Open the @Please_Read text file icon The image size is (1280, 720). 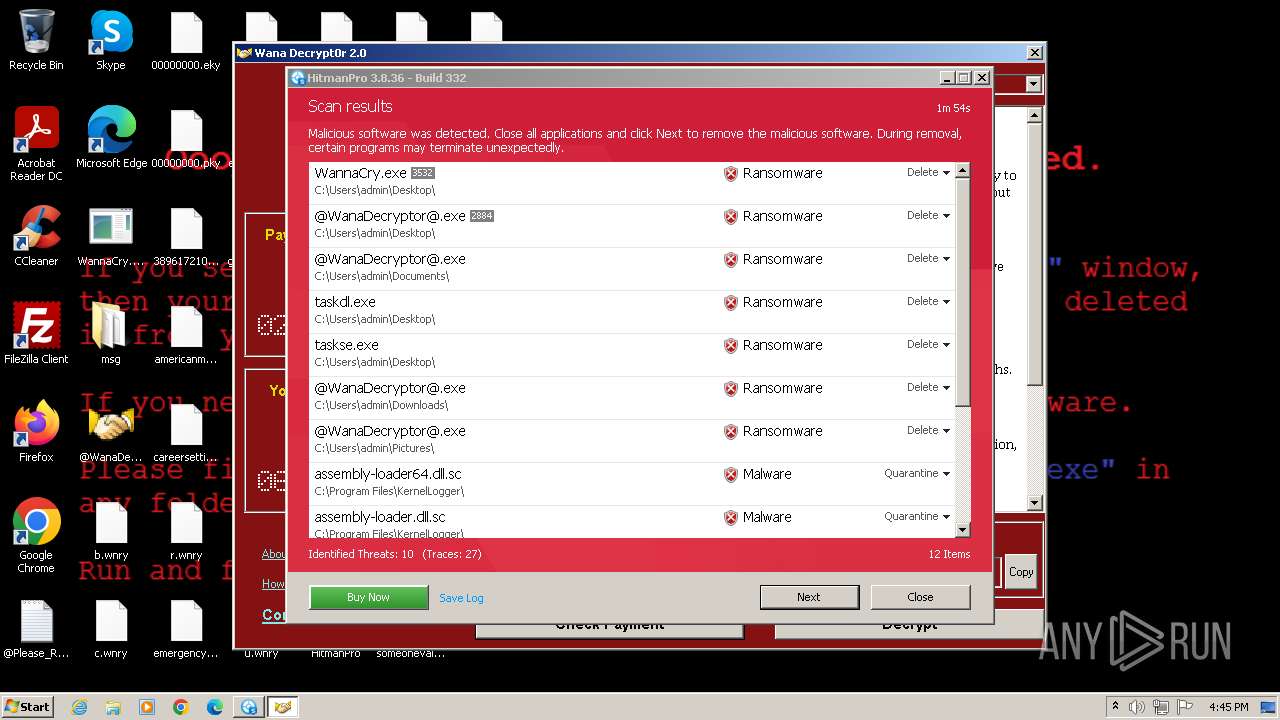(x=36, y=627)
